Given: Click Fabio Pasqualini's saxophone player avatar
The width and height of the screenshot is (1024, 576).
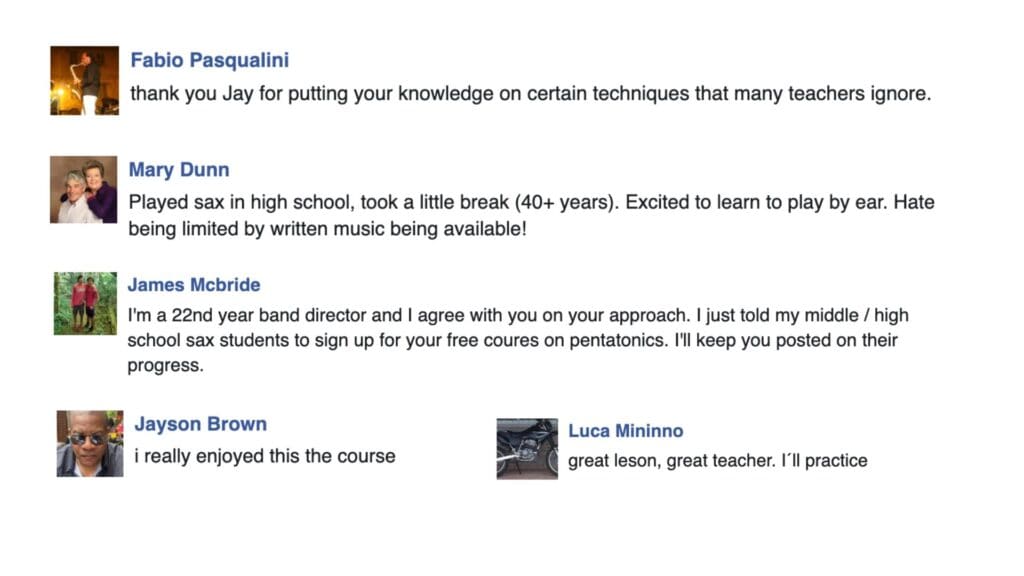Looking at the screenshot, I should point(85,80).
